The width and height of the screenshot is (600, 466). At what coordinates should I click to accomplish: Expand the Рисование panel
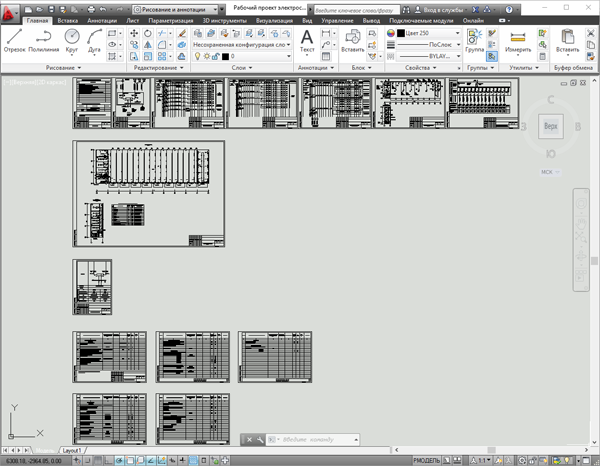[64, 68]
